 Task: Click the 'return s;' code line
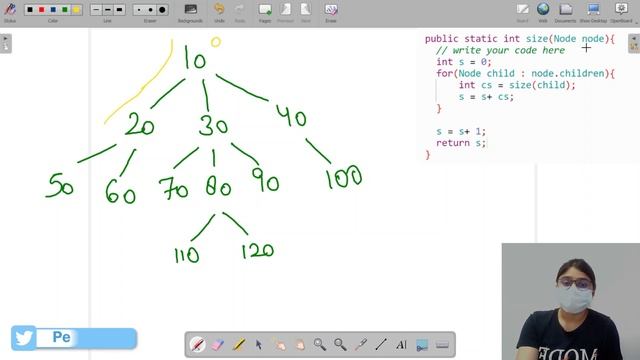(461, 143)
